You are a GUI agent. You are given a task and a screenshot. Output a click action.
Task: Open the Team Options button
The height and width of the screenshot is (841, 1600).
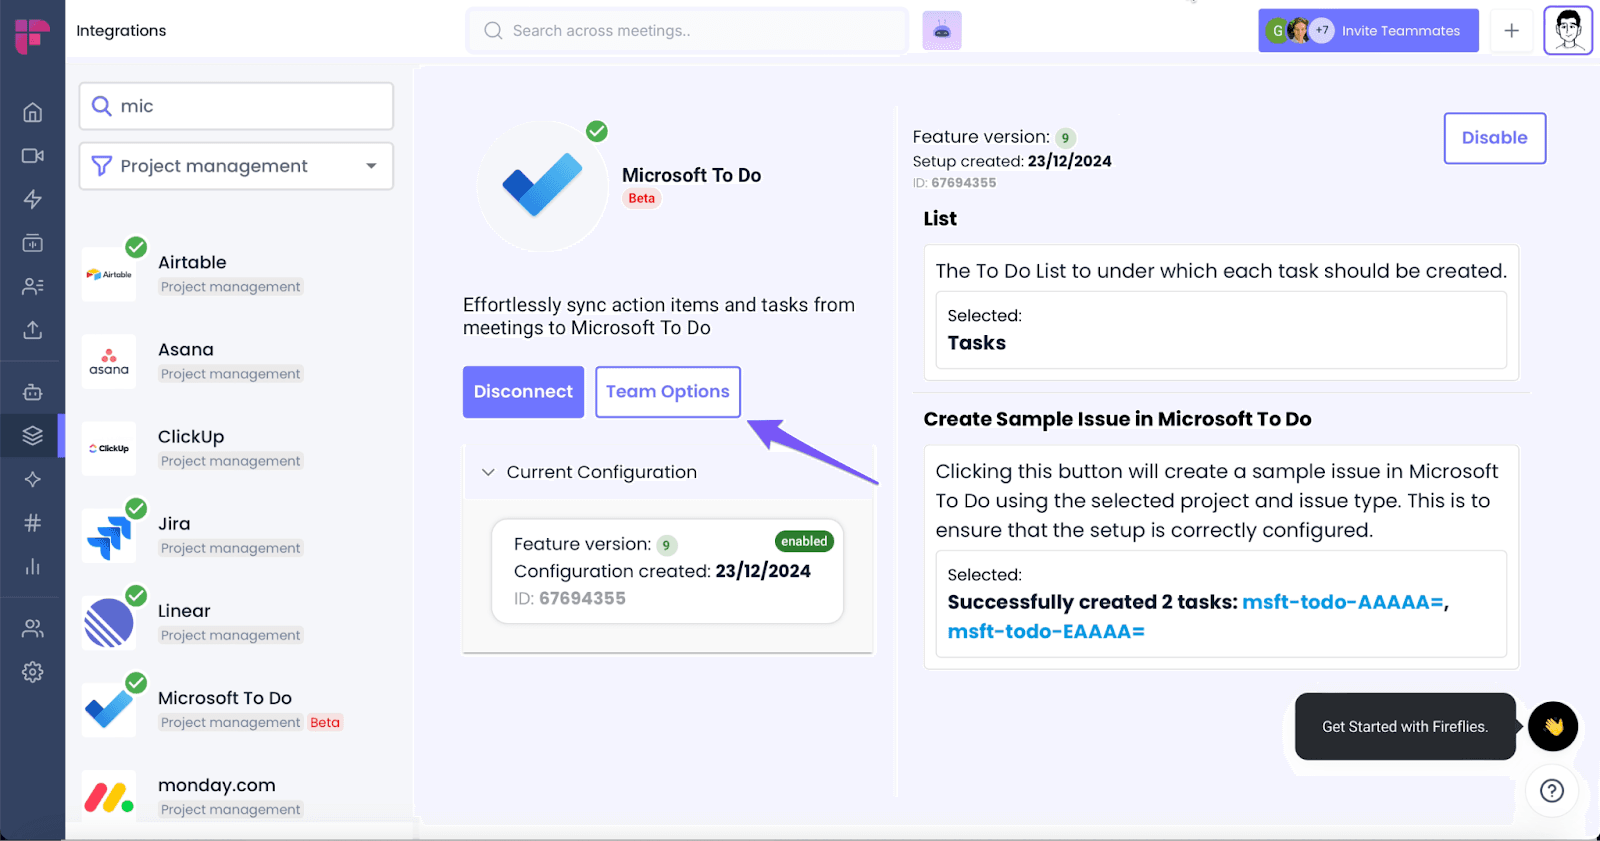click(667, 392)
